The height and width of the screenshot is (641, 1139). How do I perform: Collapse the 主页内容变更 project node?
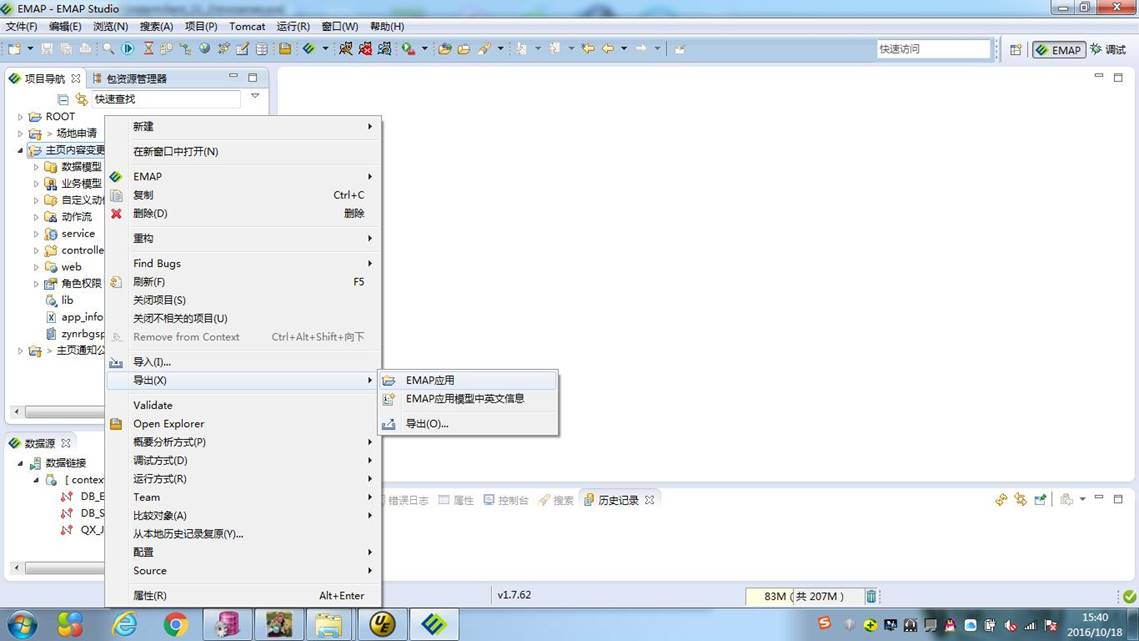(20, 150)
